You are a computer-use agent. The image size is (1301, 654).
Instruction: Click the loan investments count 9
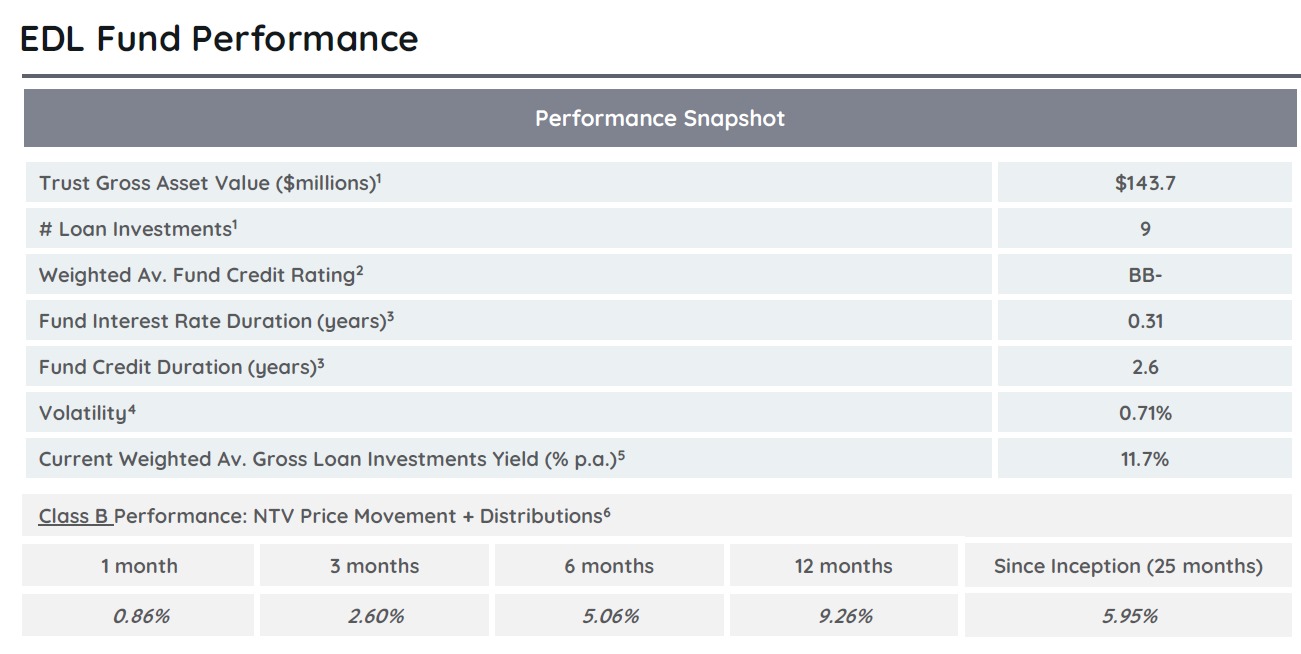click(x=1145, y=229)
